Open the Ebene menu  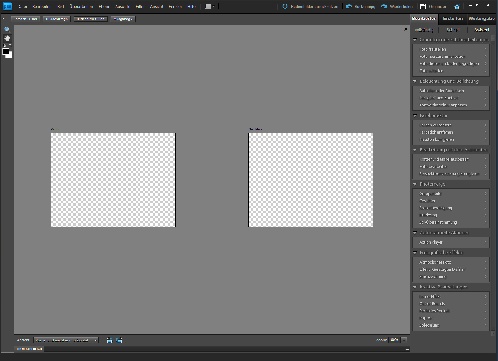(x=104, y=6)
